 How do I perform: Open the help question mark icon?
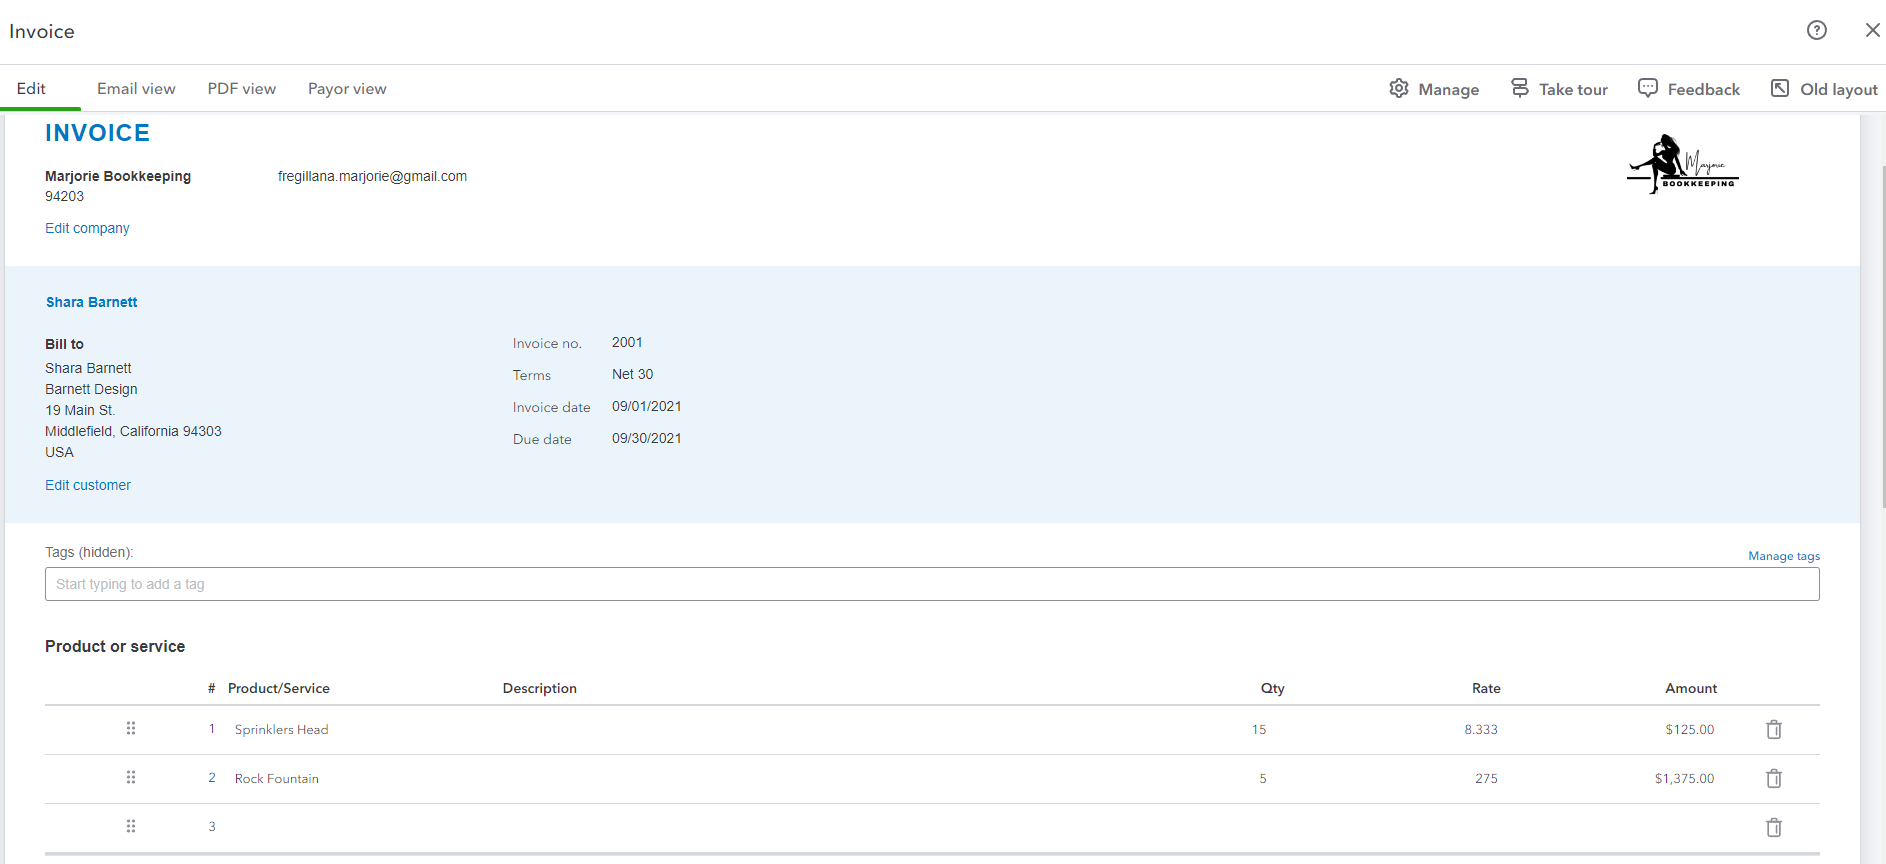[1817, 30]
